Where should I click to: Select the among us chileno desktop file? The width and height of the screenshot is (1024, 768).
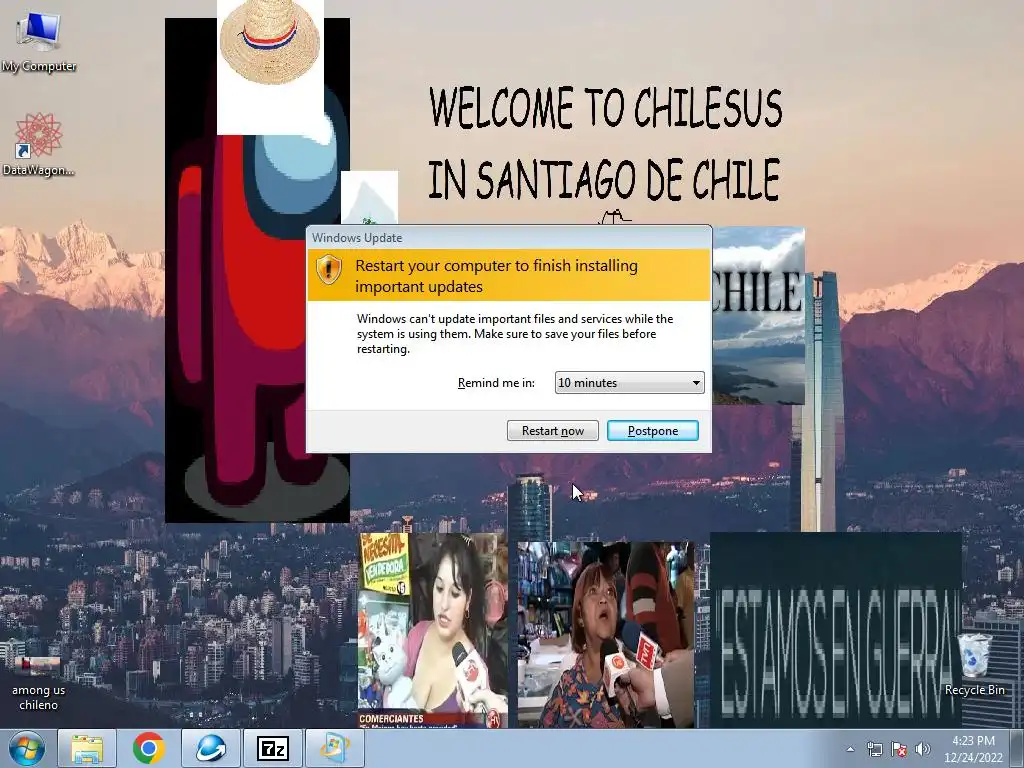tap(39, 682)
